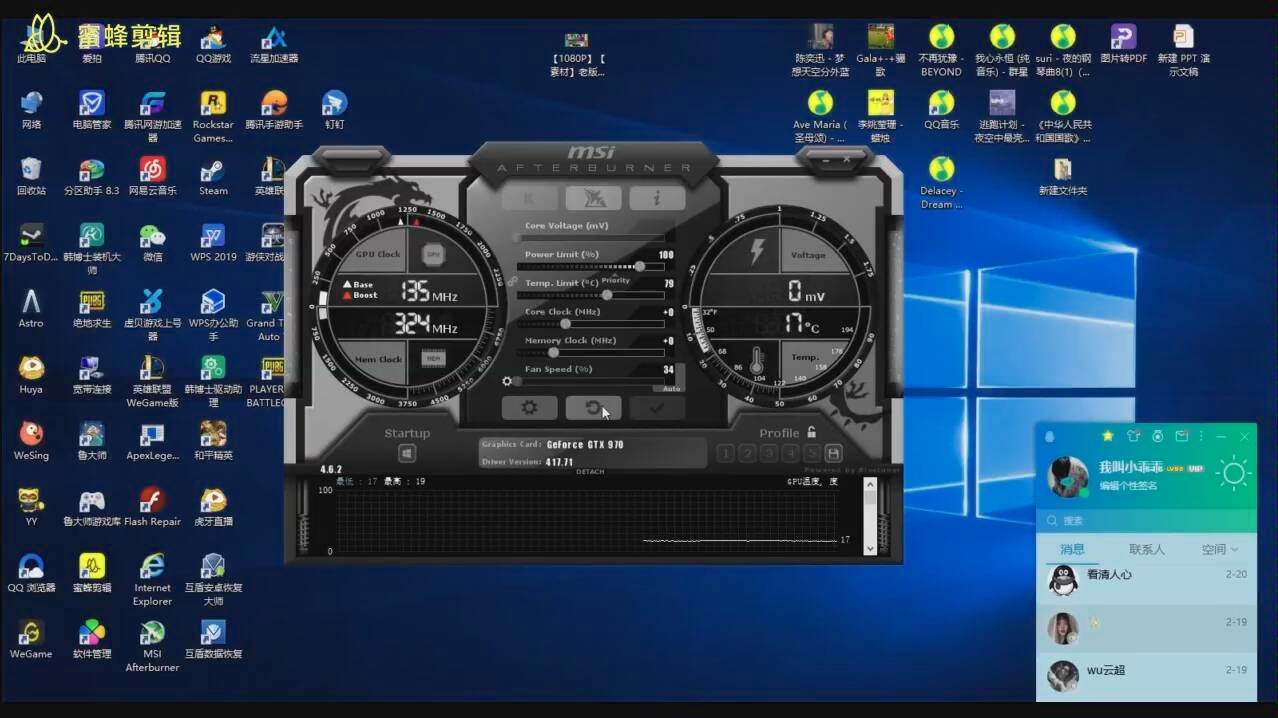1278x718 pixels.
Task: Click the monitoring graph scrollbar up arrow
Action: click(x=869, y=484)
